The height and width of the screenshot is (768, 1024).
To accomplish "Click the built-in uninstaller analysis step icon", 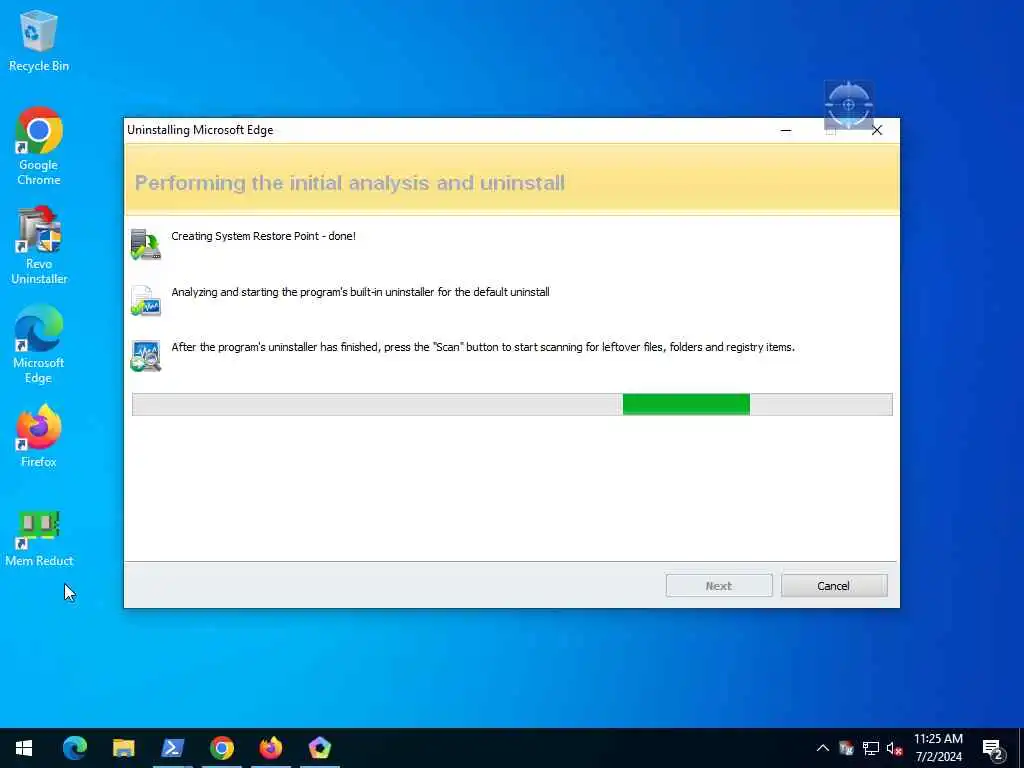I will tap(146, 300).
